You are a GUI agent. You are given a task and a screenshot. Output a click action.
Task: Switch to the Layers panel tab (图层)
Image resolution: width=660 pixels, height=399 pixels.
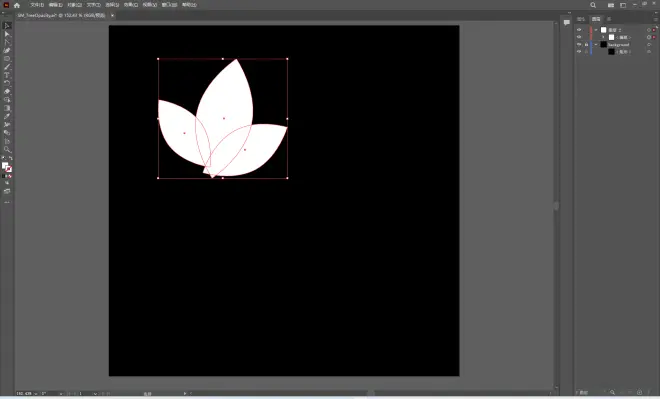[x=596, y=19]
